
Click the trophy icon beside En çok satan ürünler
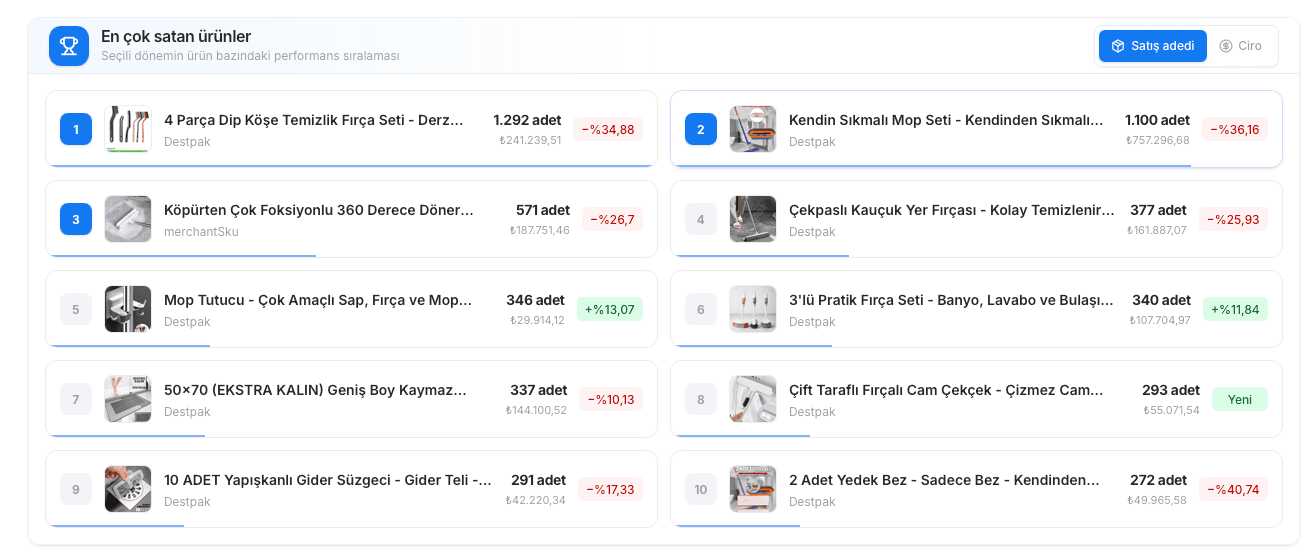pos(69,46)
